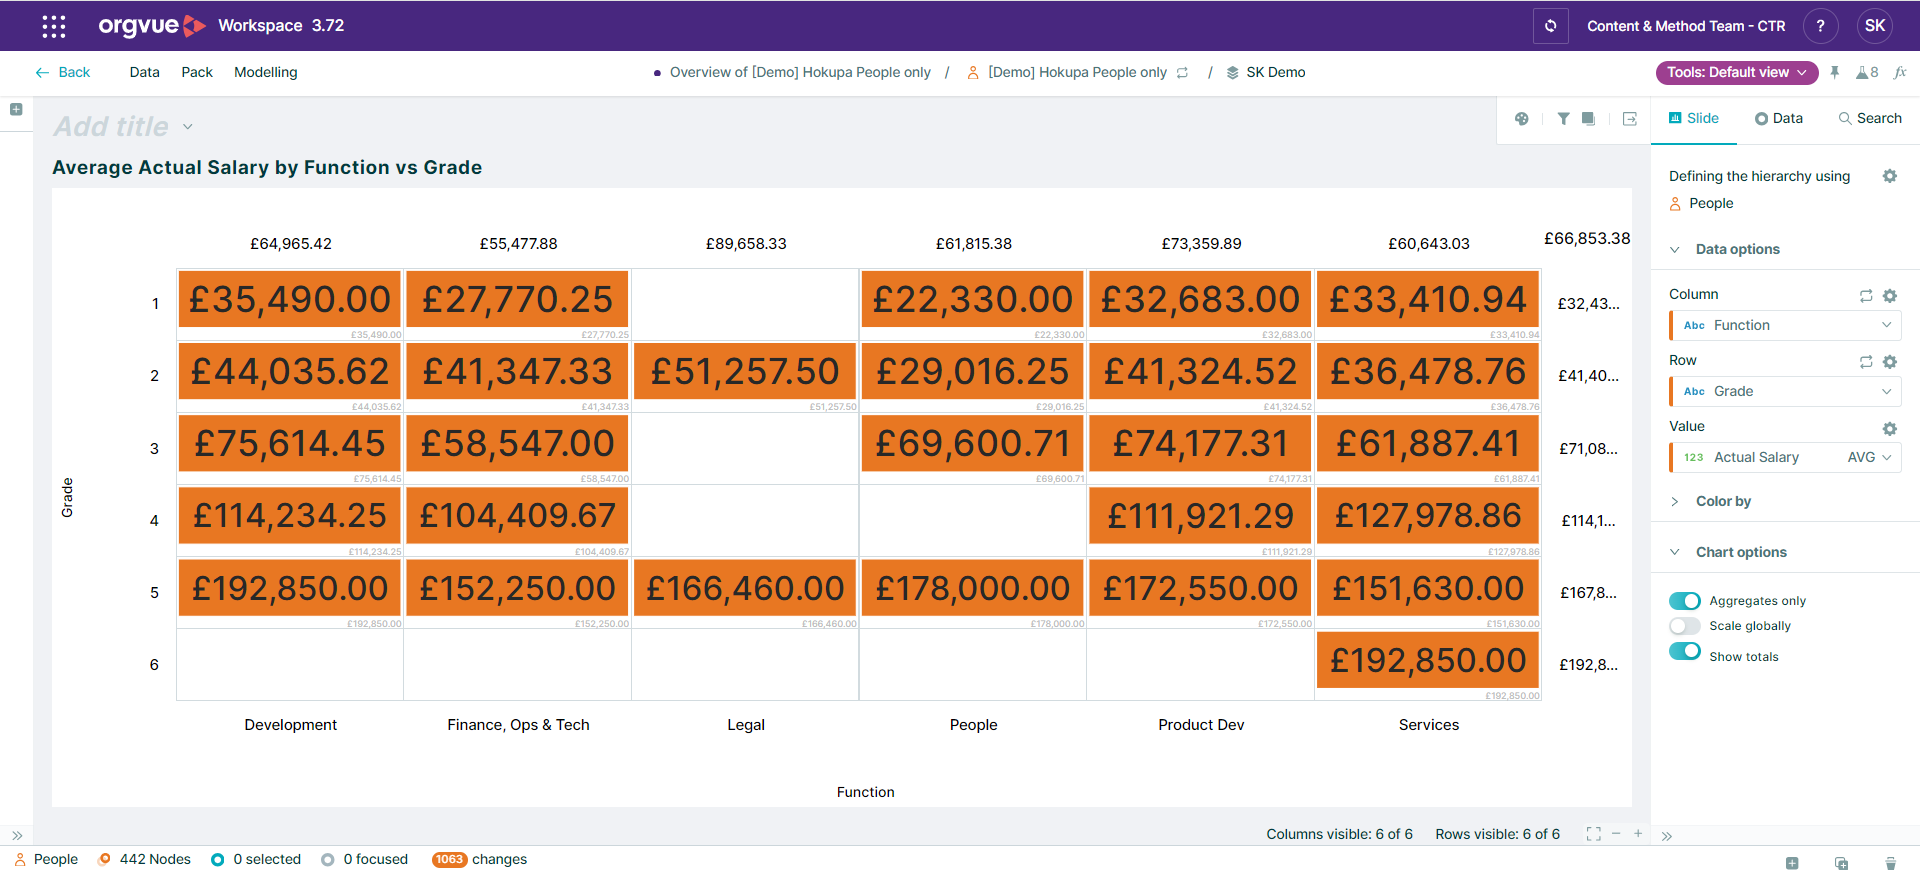Click the colour palette icon

[x=1522, y=119]
